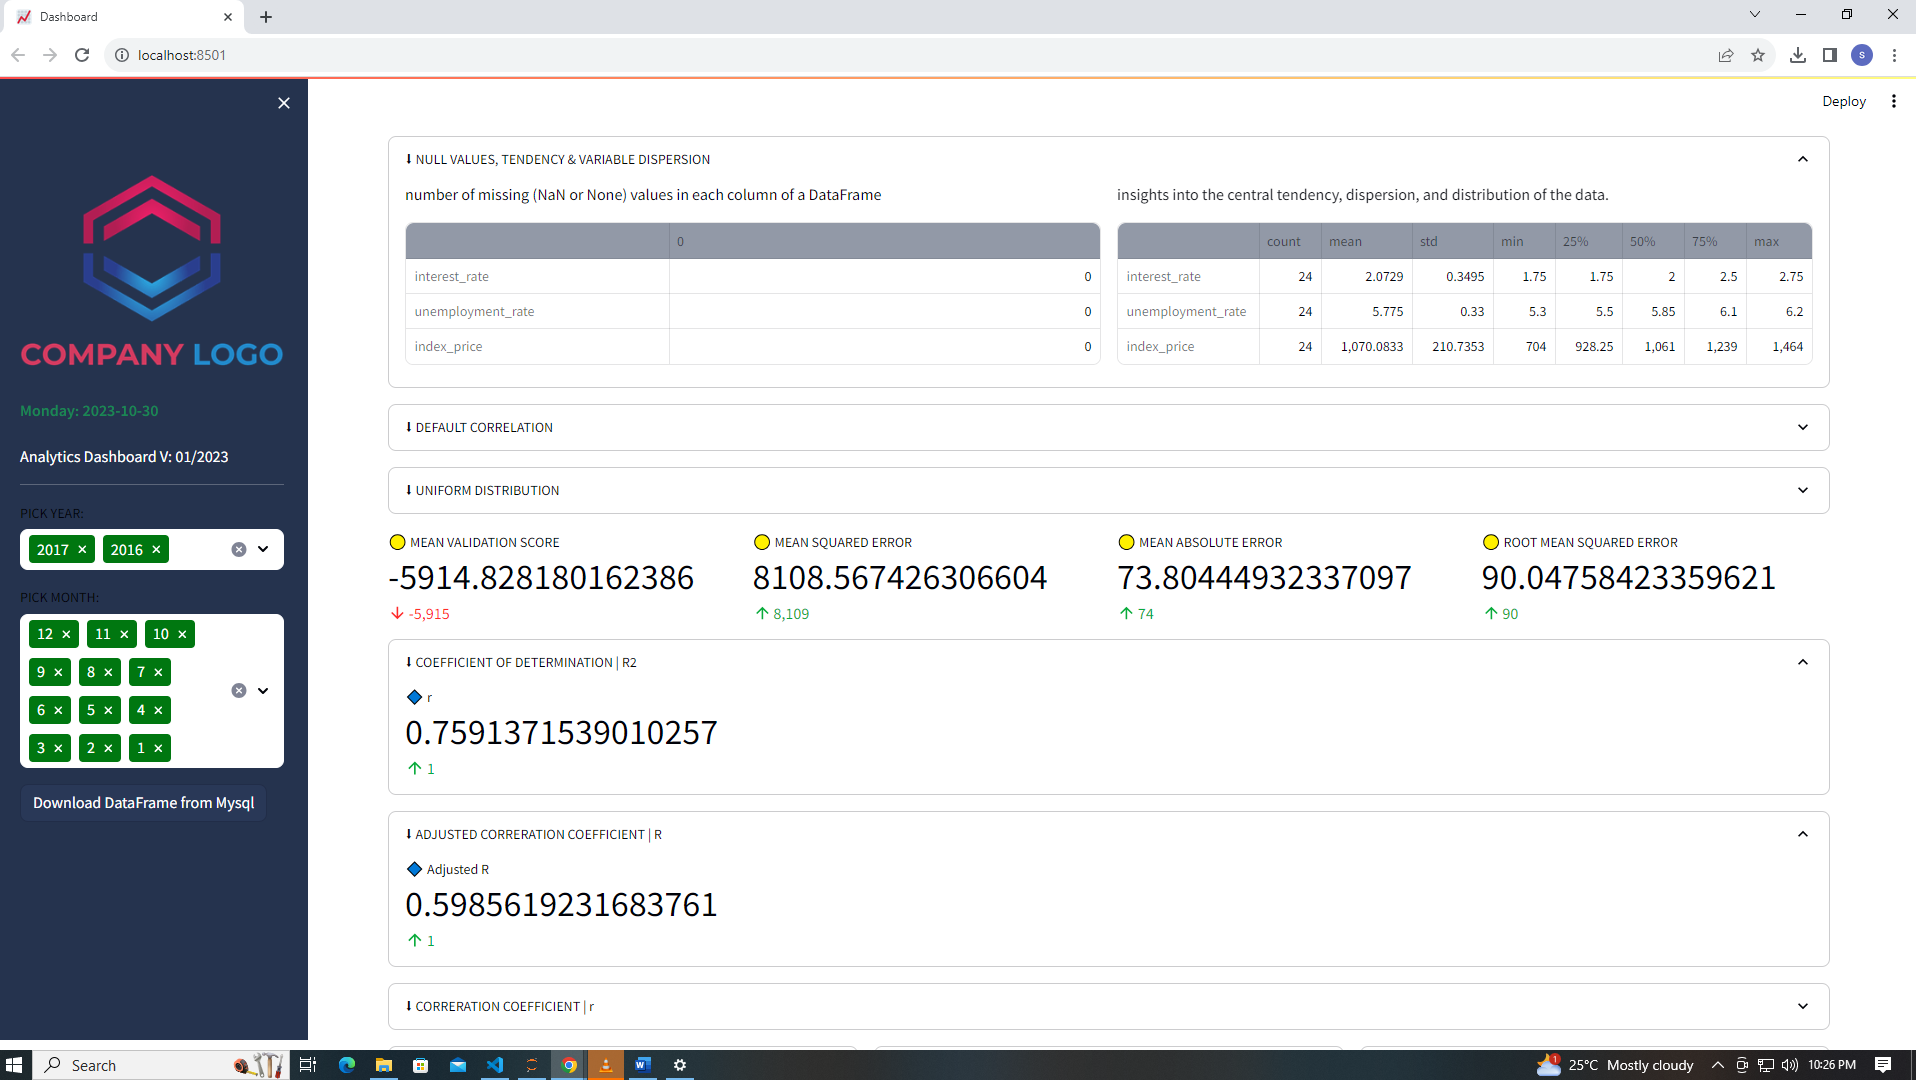Bookmark the Dashboard page with the star icon
Image resolution: width=1916 pixels, height=1080 pixels.
click(x=1758, y=55)
